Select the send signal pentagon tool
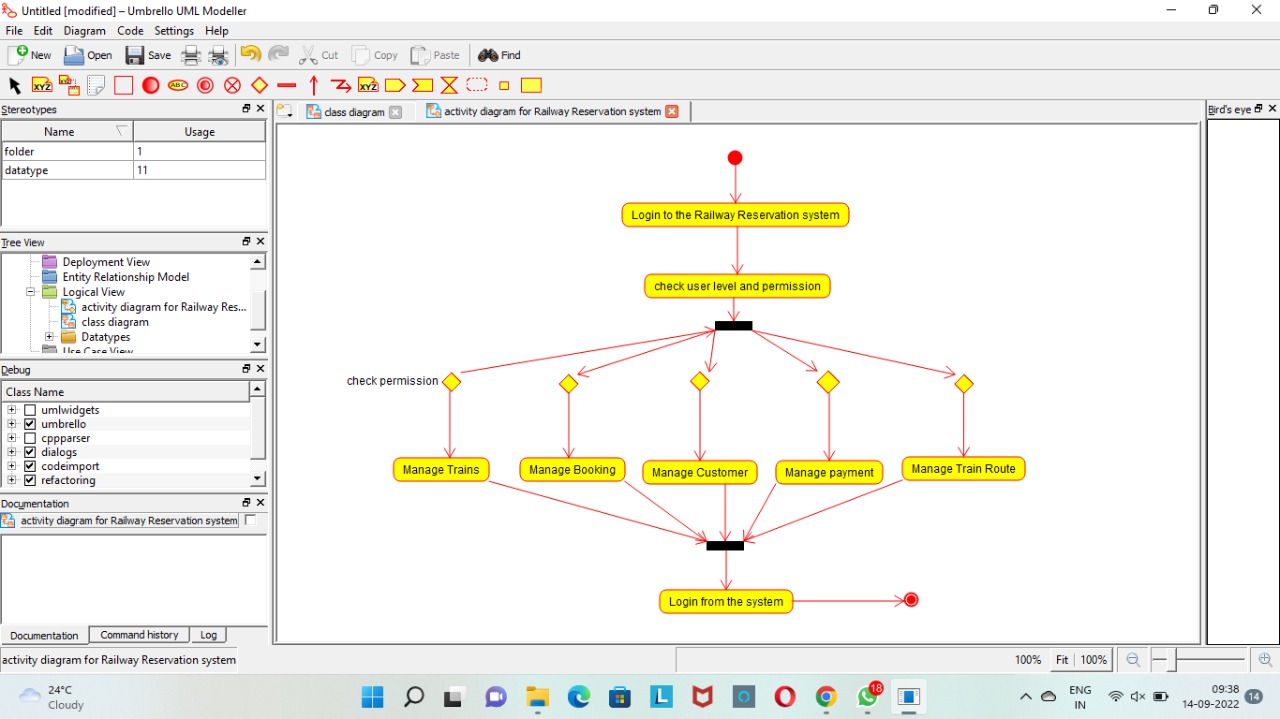Image resolution: width=1280 pixels, height=719 pixels. pyautogui.click(x=395, y=85)
